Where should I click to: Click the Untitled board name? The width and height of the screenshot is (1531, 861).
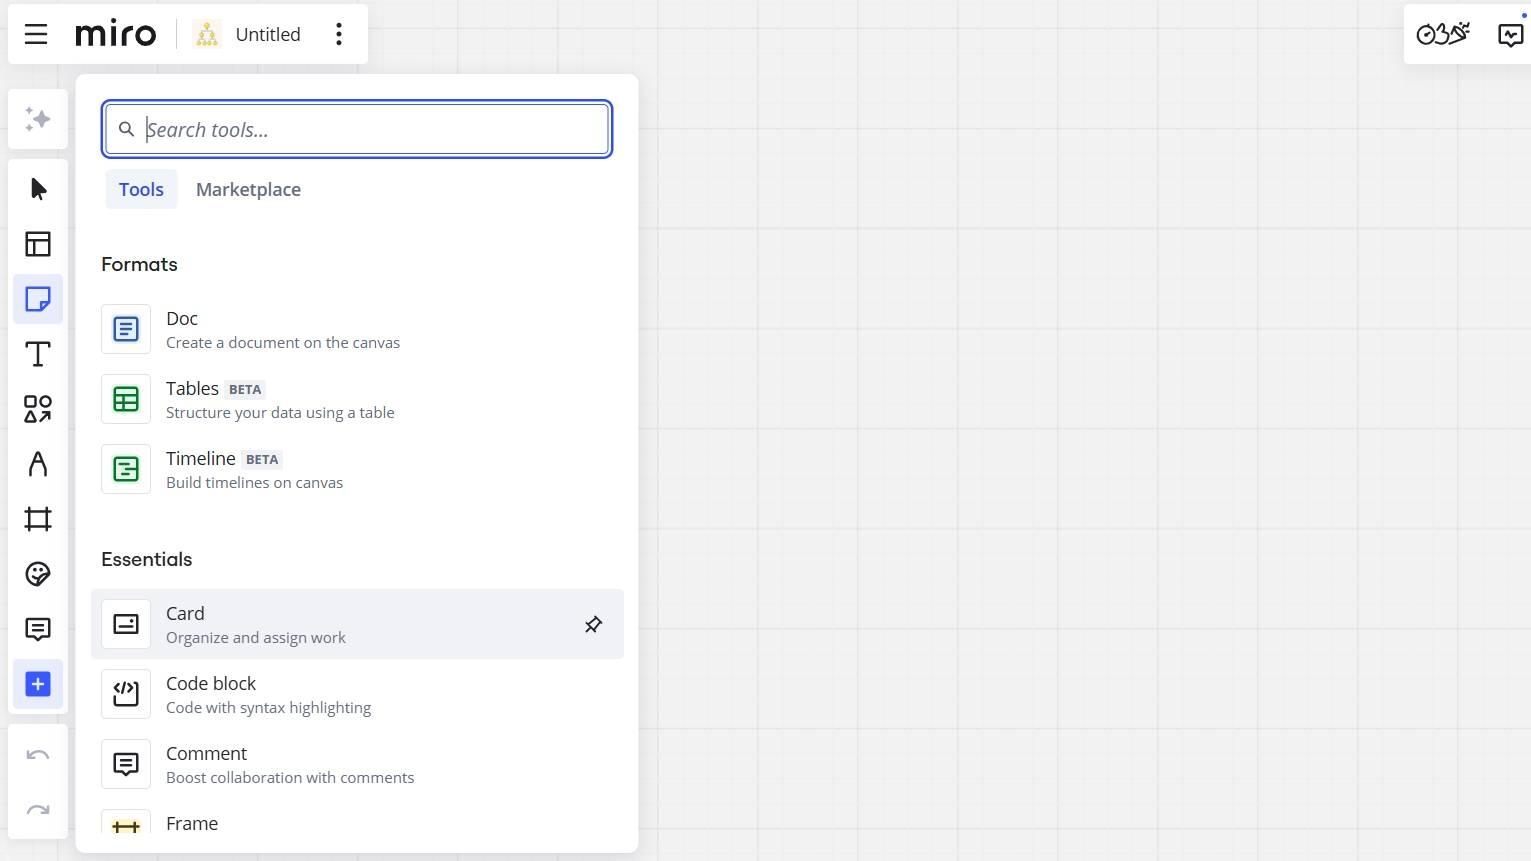[x=267, y=34]
